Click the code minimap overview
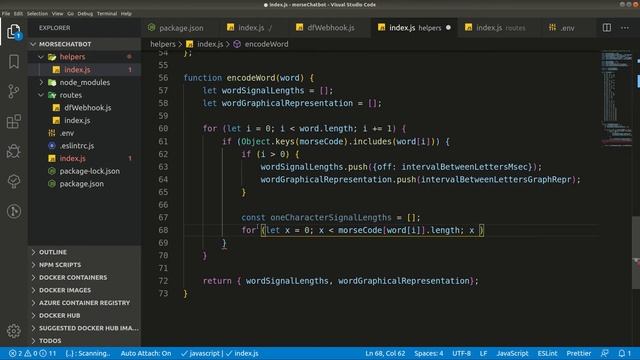This screenshot has width=640, height=360. (x=616, y=98)
